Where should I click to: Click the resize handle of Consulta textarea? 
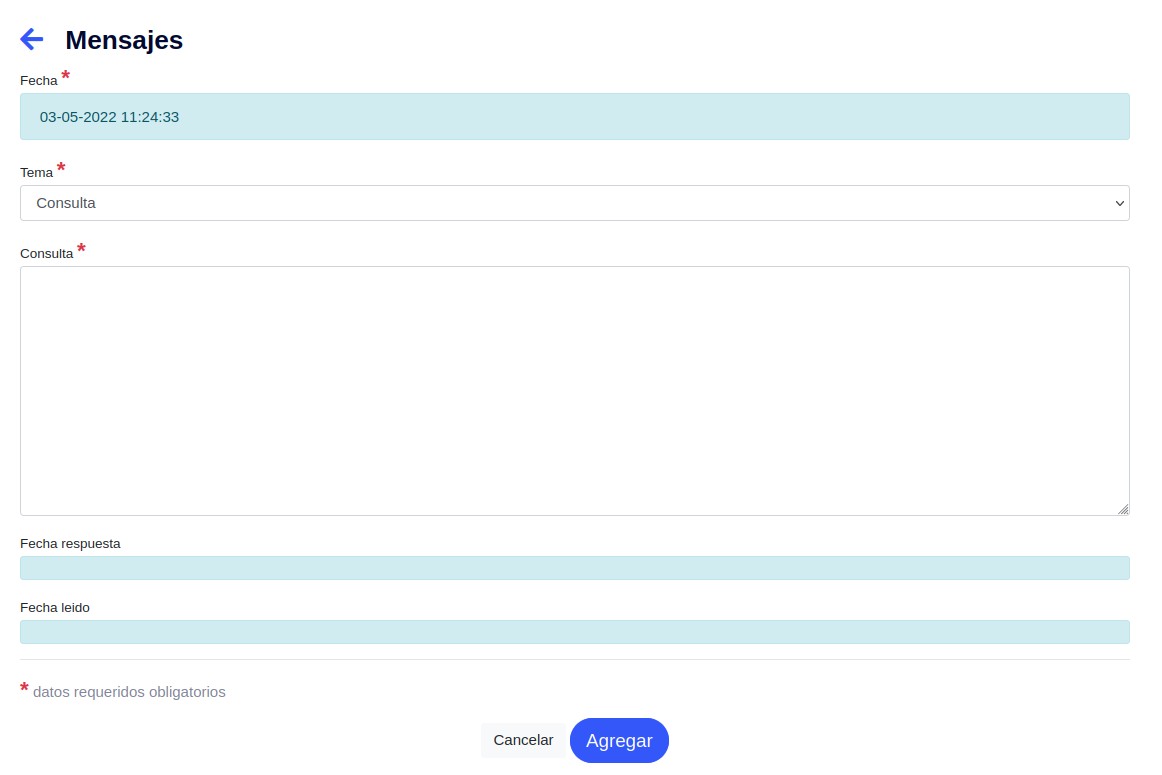coord(1123,509)
